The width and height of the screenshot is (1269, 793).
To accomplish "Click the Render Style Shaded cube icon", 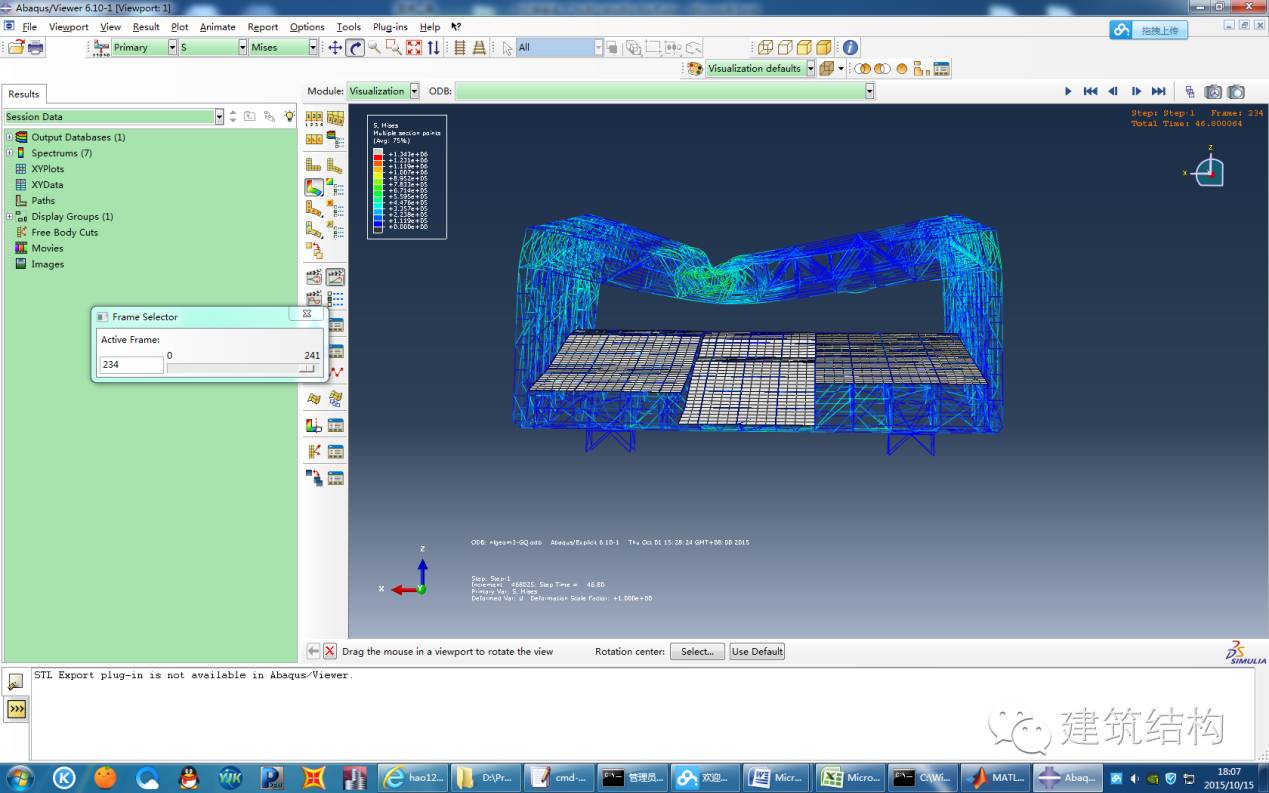I will click(x=823, y=47).
